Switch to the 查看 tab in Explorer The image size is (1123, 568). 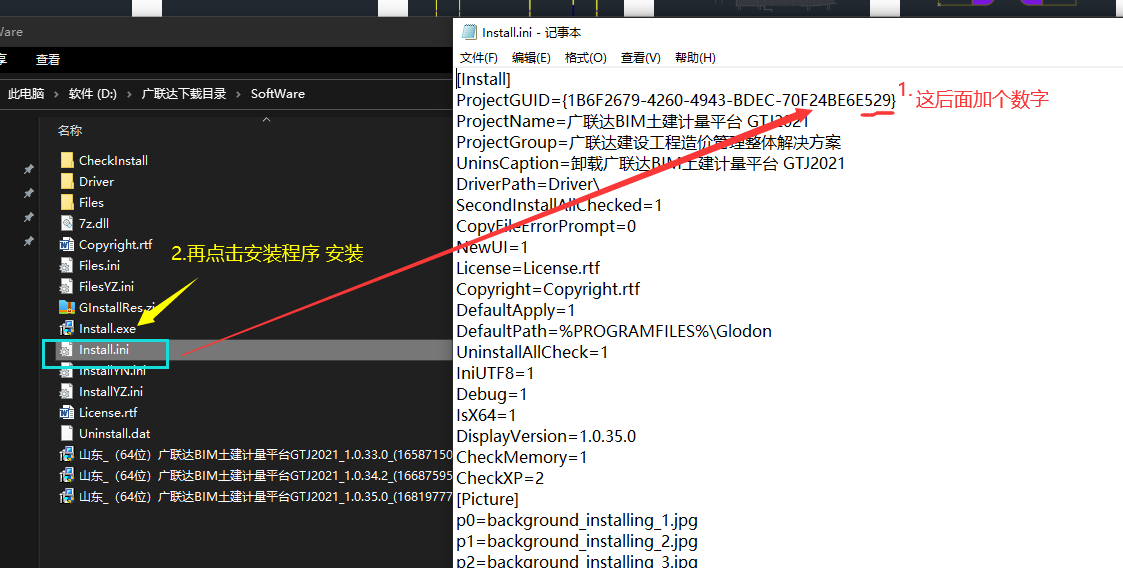point(48,60)
